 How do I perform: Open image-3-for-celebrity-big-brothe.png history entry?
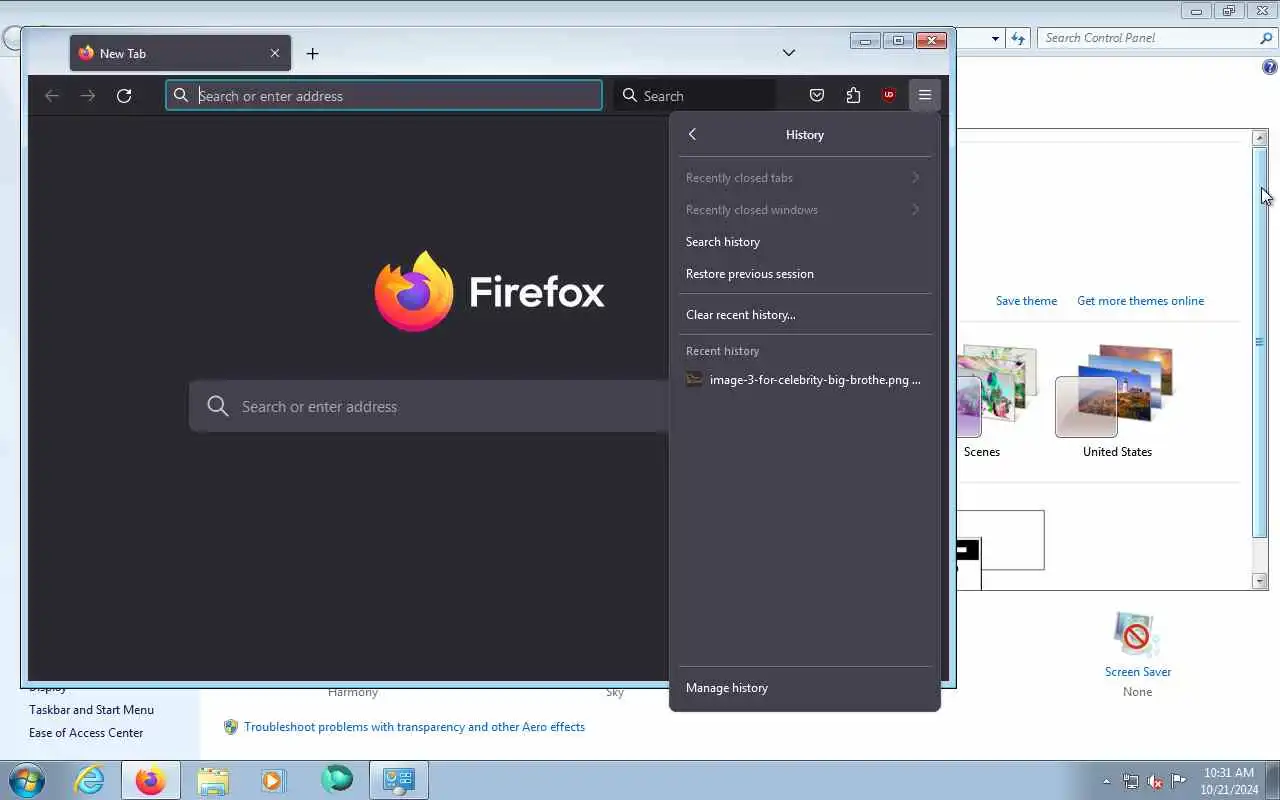click(x=804, y=380)
